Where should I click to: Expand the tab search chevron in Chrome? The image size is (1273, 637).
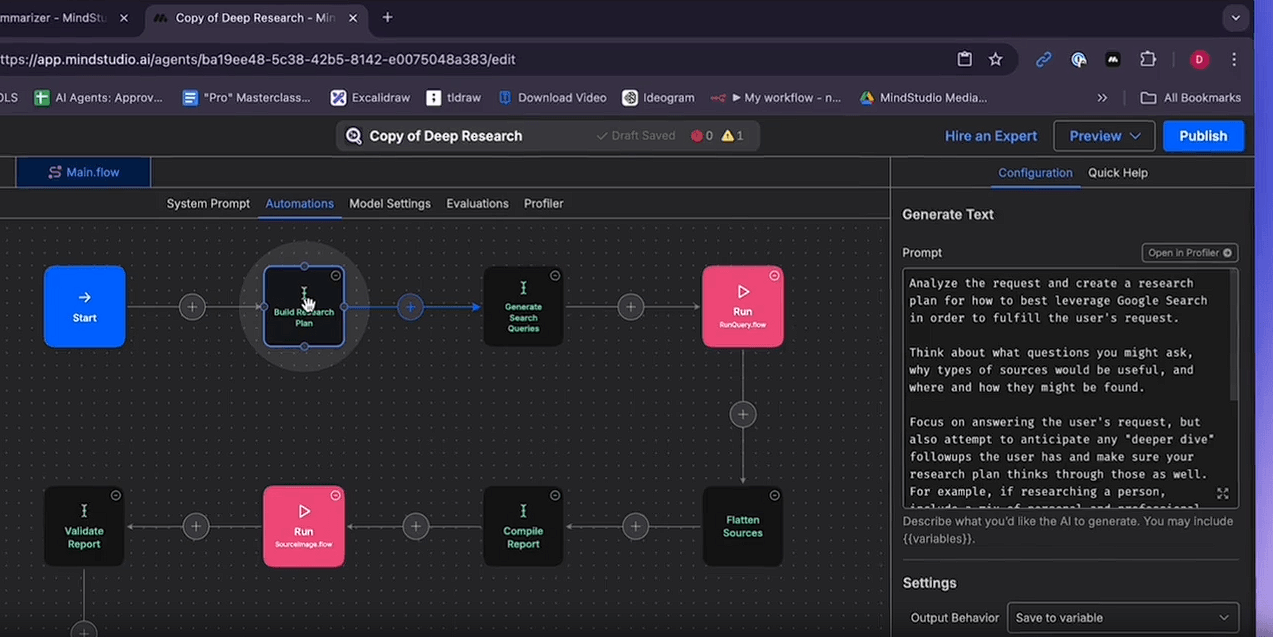(1236, 17)
